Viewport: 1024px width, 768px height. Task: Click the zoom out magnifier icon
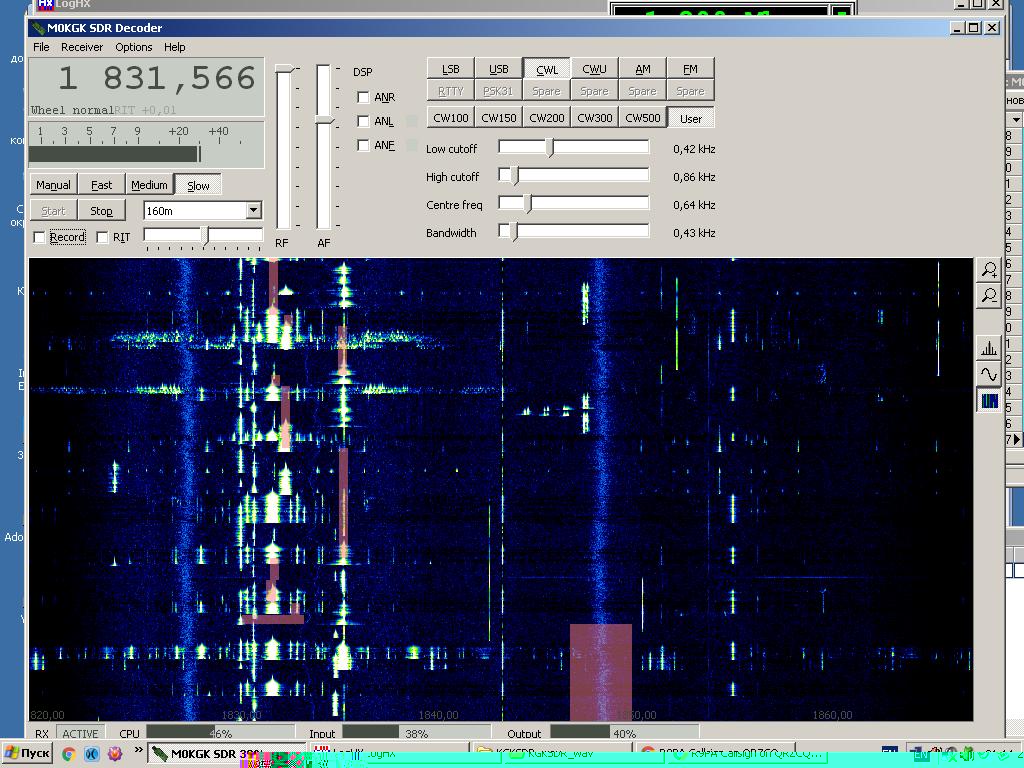point(988,296)
